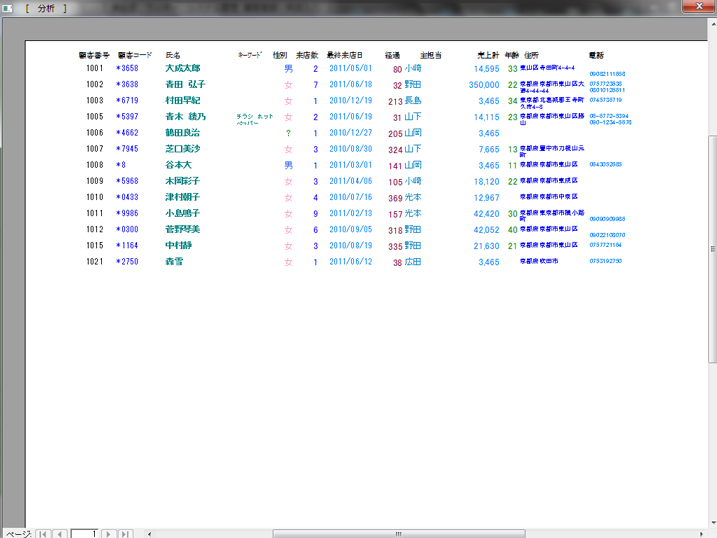Click the 分析 window title text
The width and height of the screenshot is (717, 538).
pyautogui.click(x=46, y=8)
